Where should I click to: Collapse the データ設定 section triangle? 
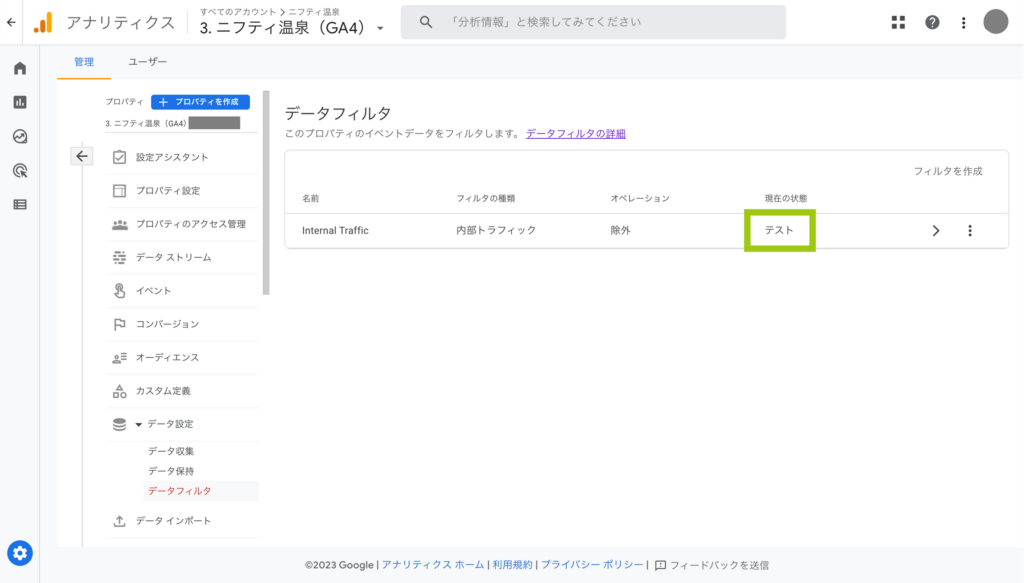coord(138,424)
